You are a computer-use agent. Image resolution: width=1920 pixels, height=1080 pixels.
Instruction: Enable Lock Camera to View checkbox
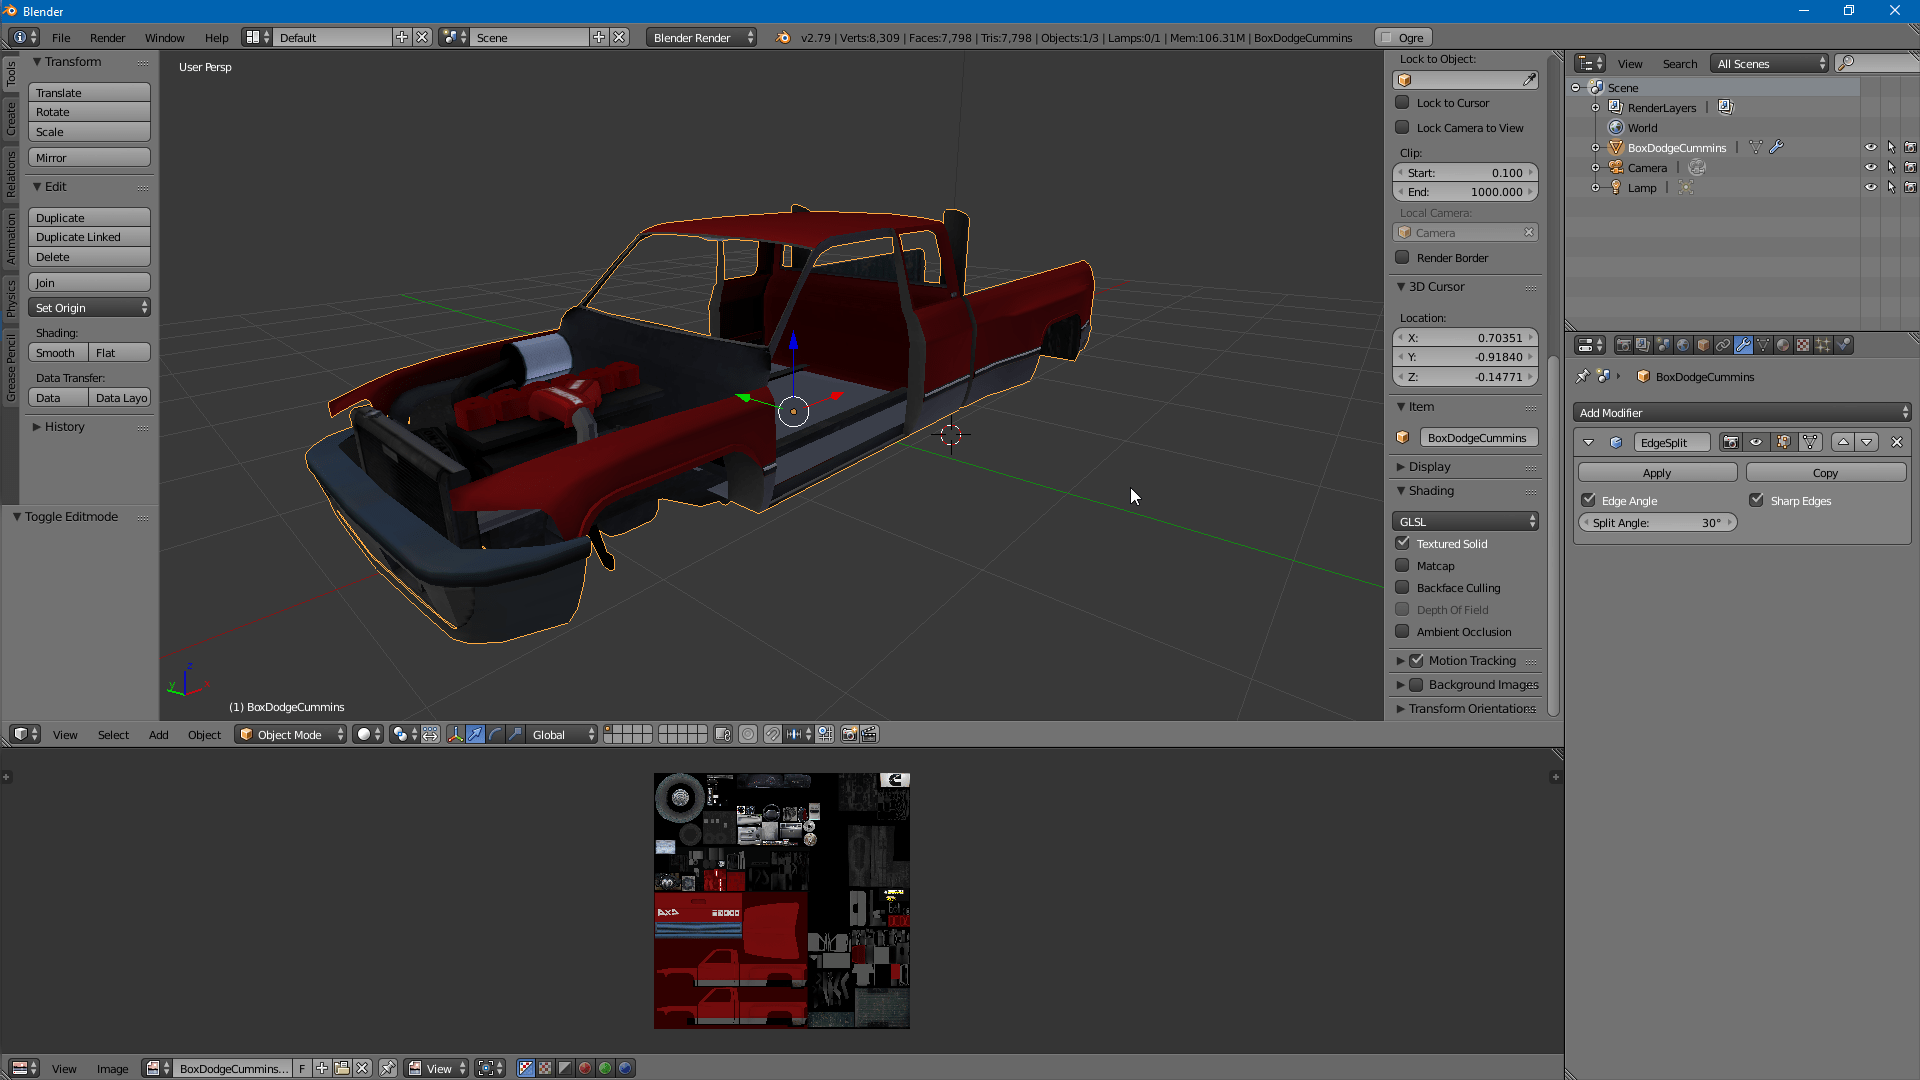(1402, 127)
